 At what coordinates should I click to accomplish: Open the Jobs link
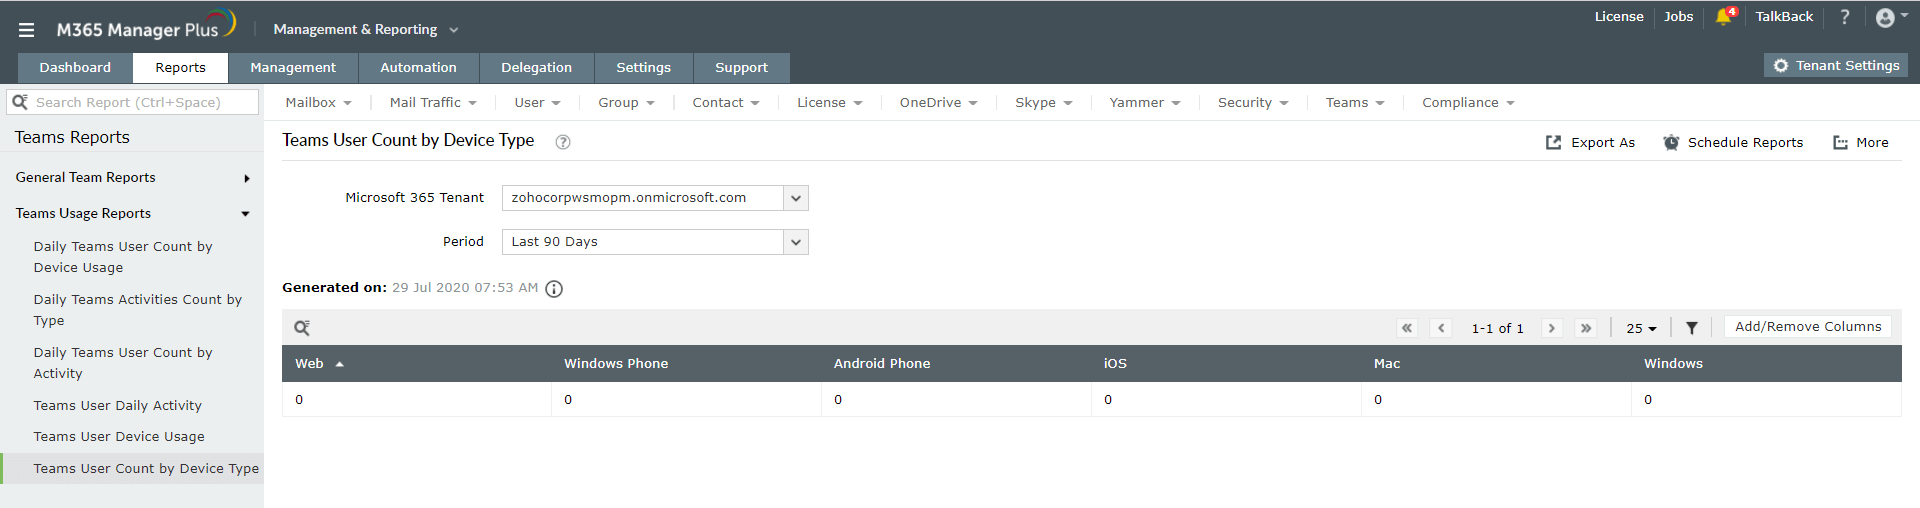tap(1679, 17)
